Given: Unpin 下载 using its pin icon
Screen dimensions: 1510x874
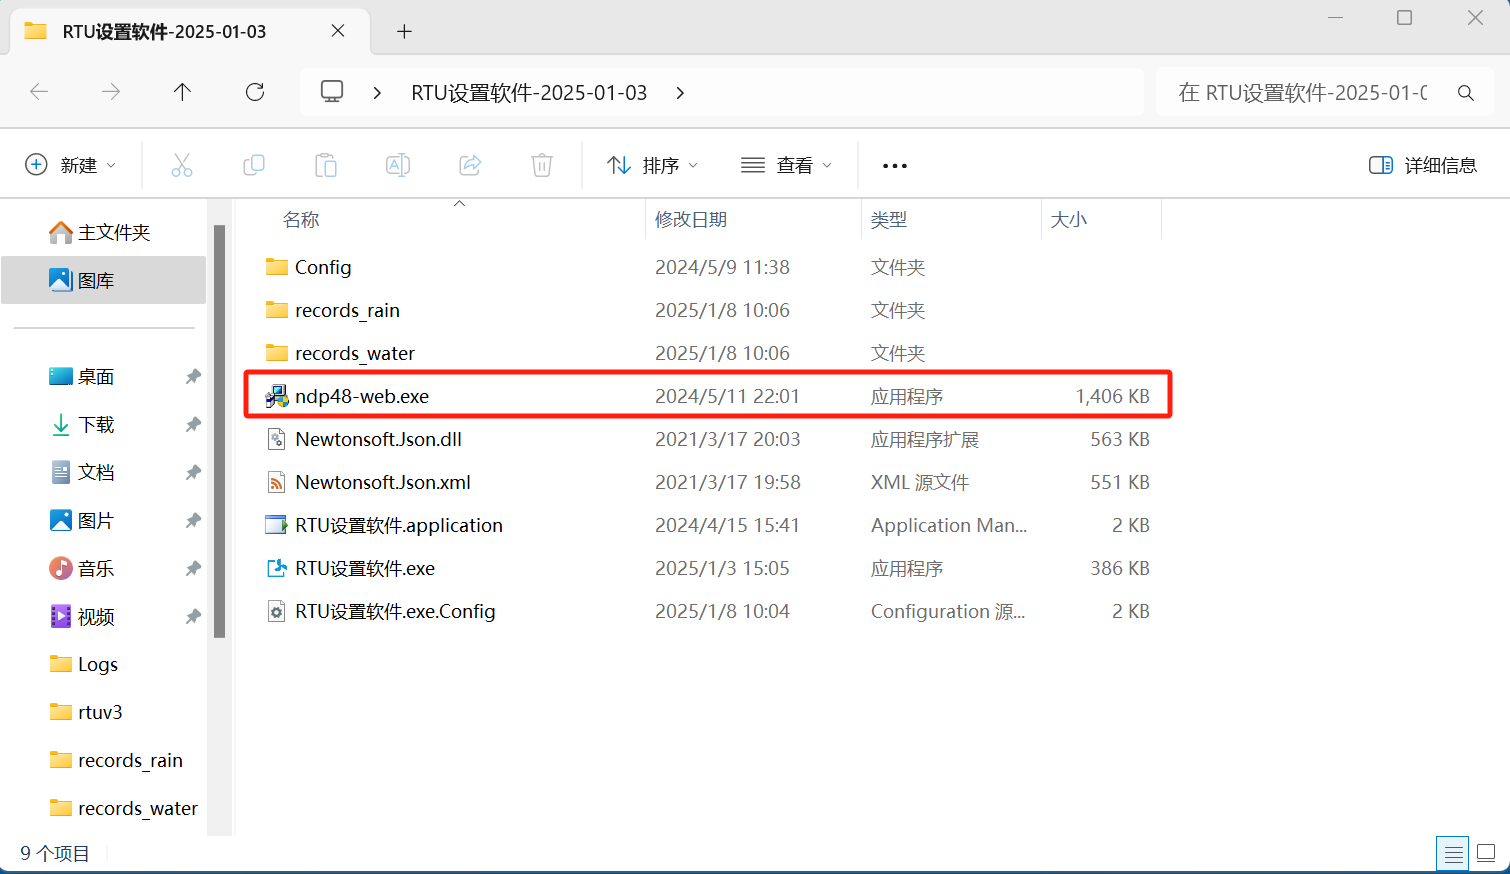Looking at the screenshot, I should click(x=193, y=424).
